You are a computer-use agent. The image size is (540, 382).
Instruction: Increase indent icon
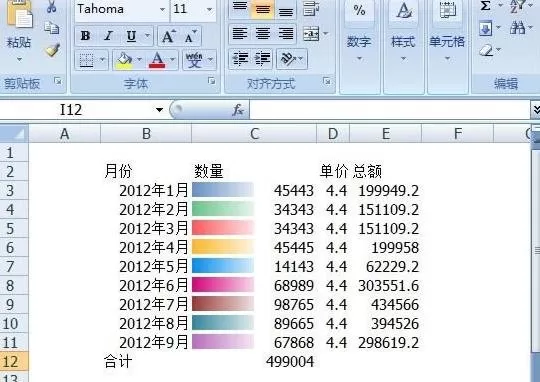[262, 59]
